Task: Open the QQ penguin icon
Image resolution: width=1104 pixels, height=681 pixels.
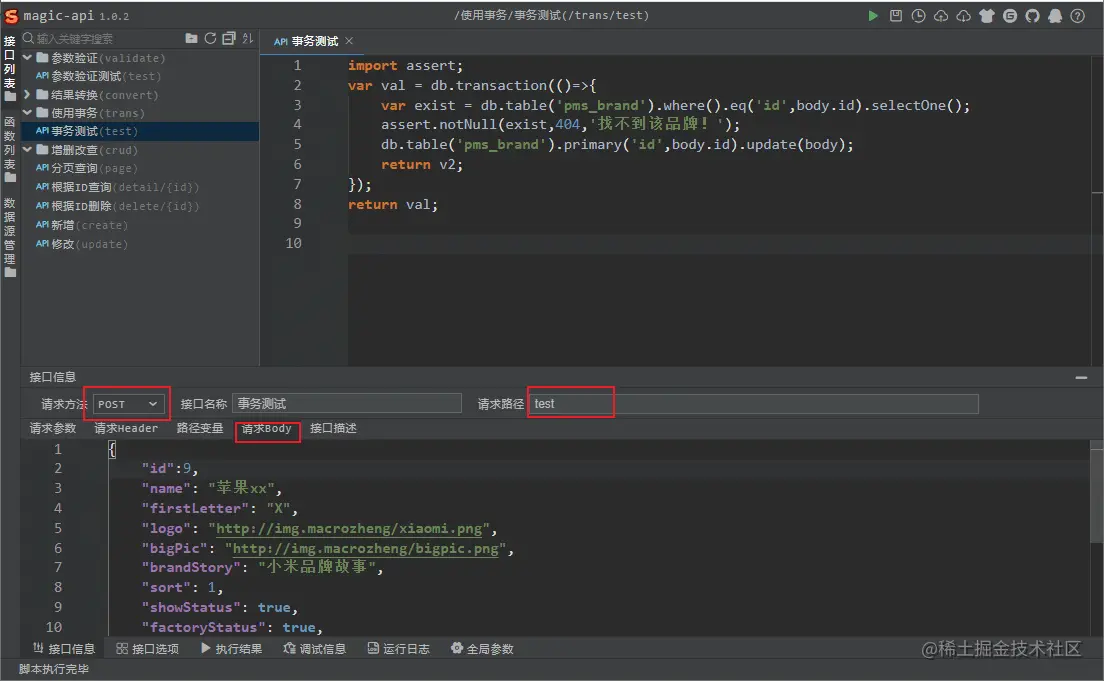Action: [1055, 15]
